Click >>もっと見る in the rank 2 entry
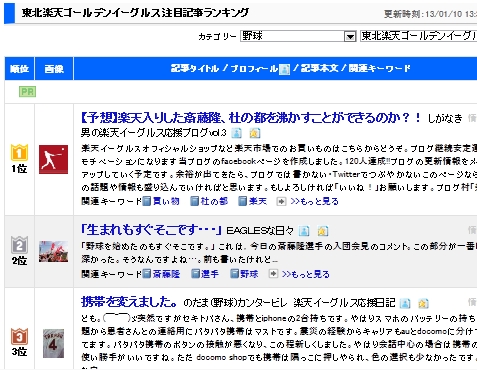This screenshot has width=477, height=370. pyautogui.click(x=305, y=274)
